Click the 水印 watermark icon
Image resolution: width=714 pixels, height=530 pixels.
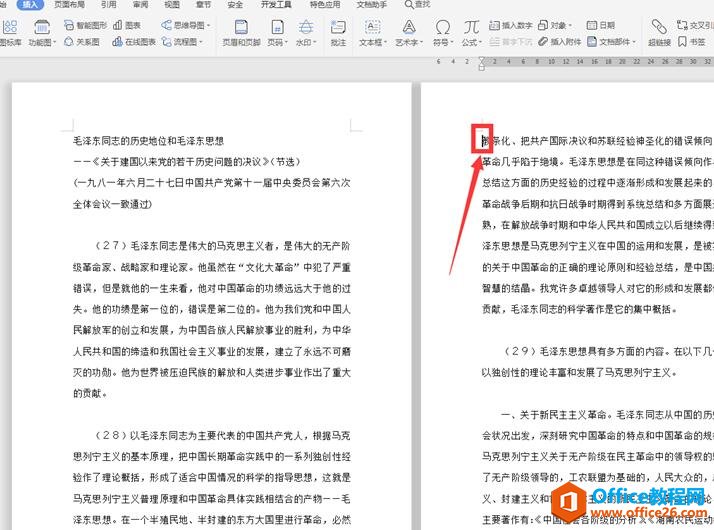click(306, 27)
